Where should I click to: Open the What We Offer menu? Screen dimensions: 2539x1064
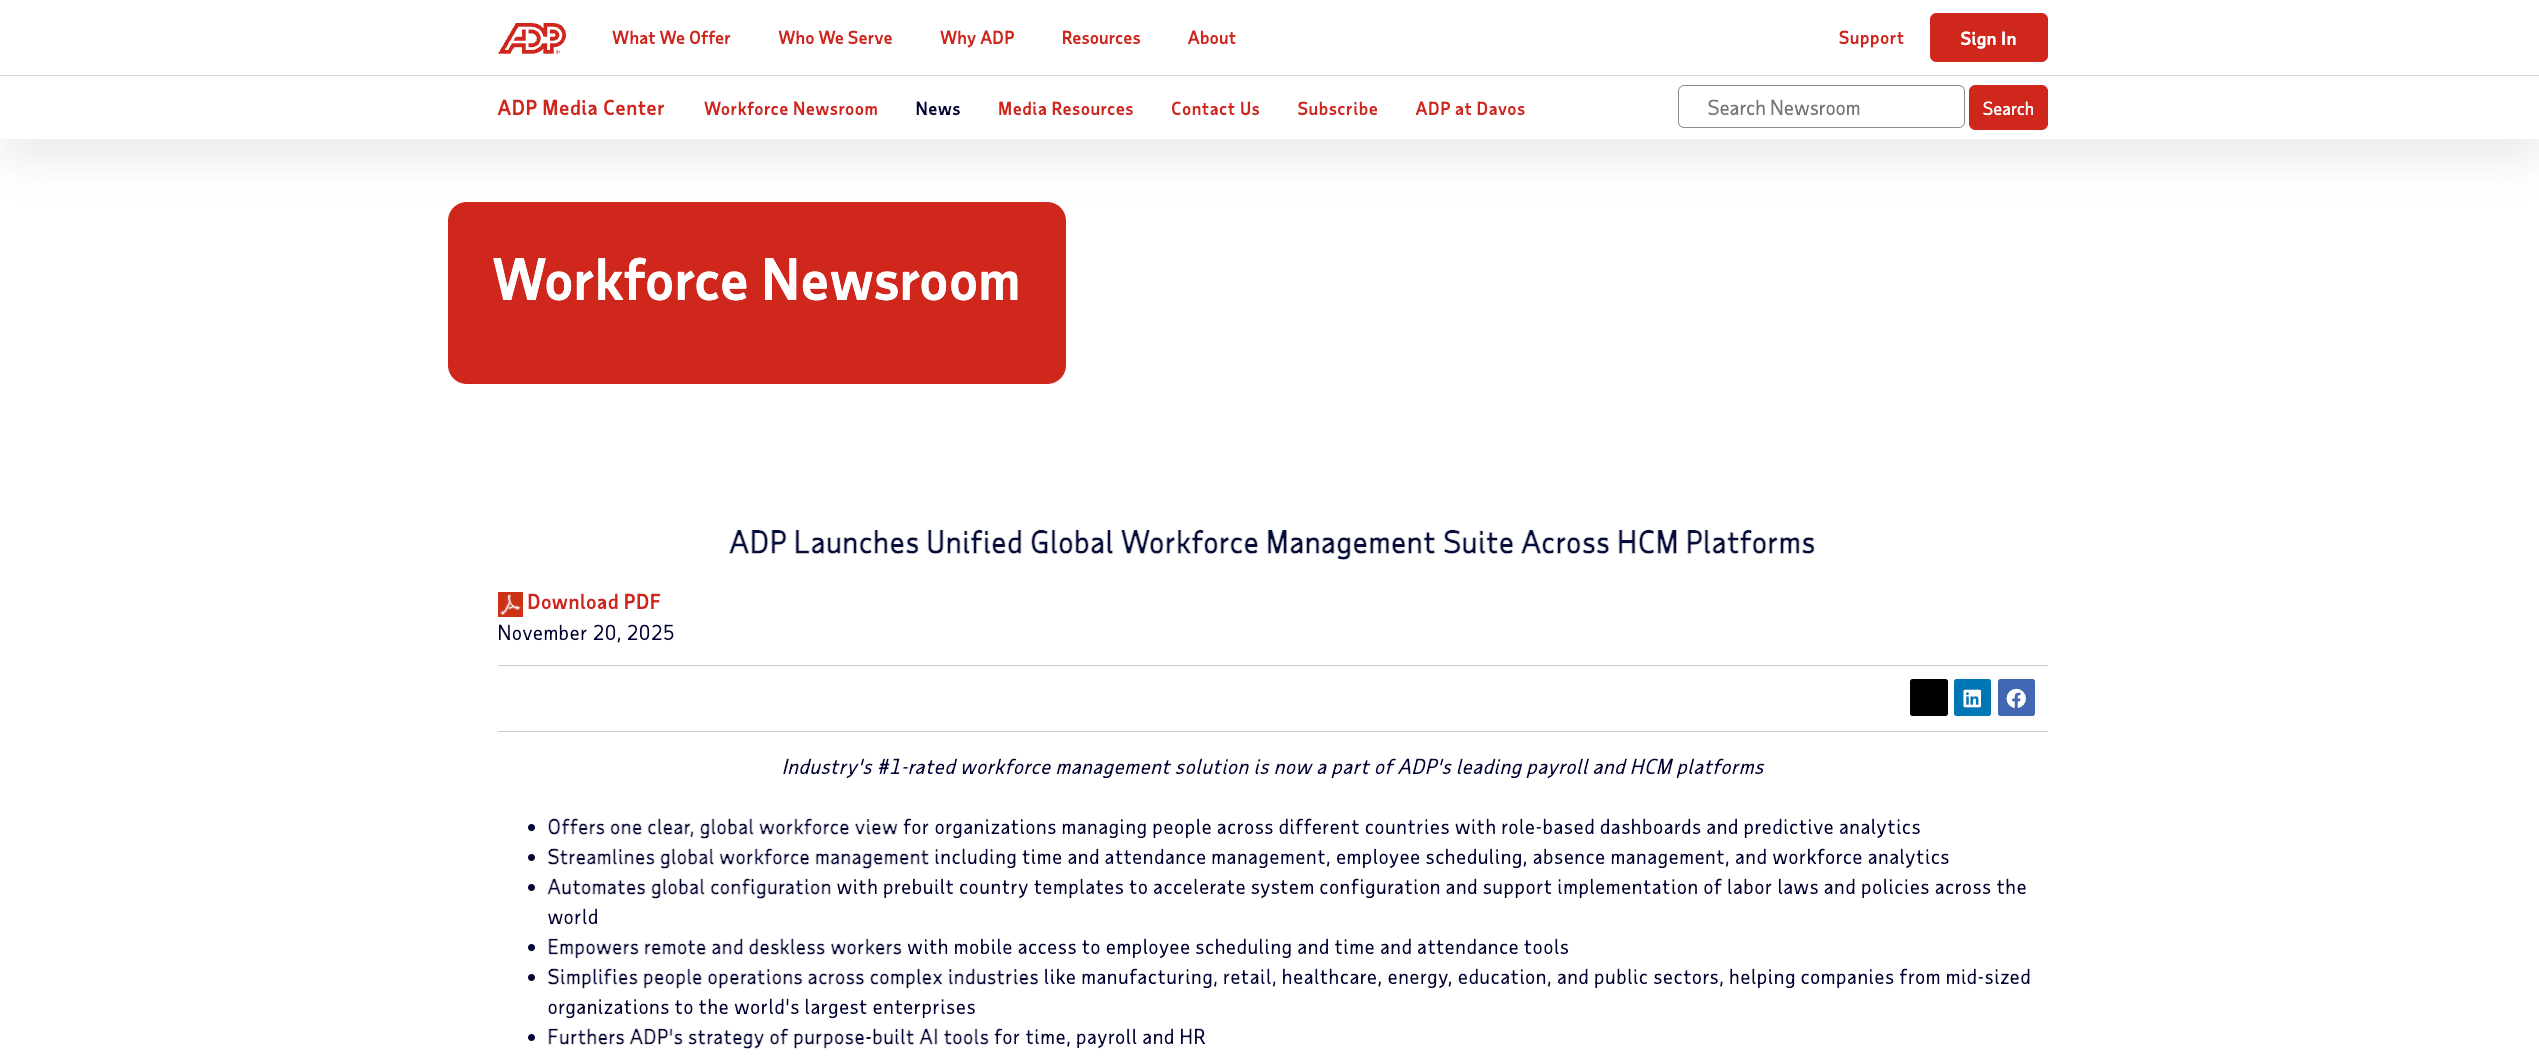click(x=671, y=38)
